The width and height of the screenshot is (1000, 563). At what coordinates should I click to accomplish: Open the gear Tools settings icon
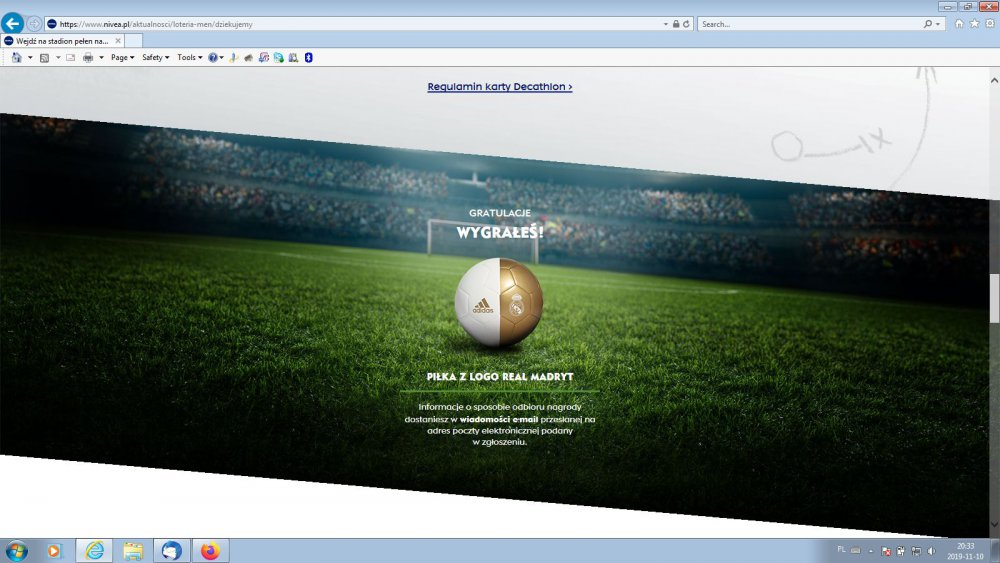(988, 23)
